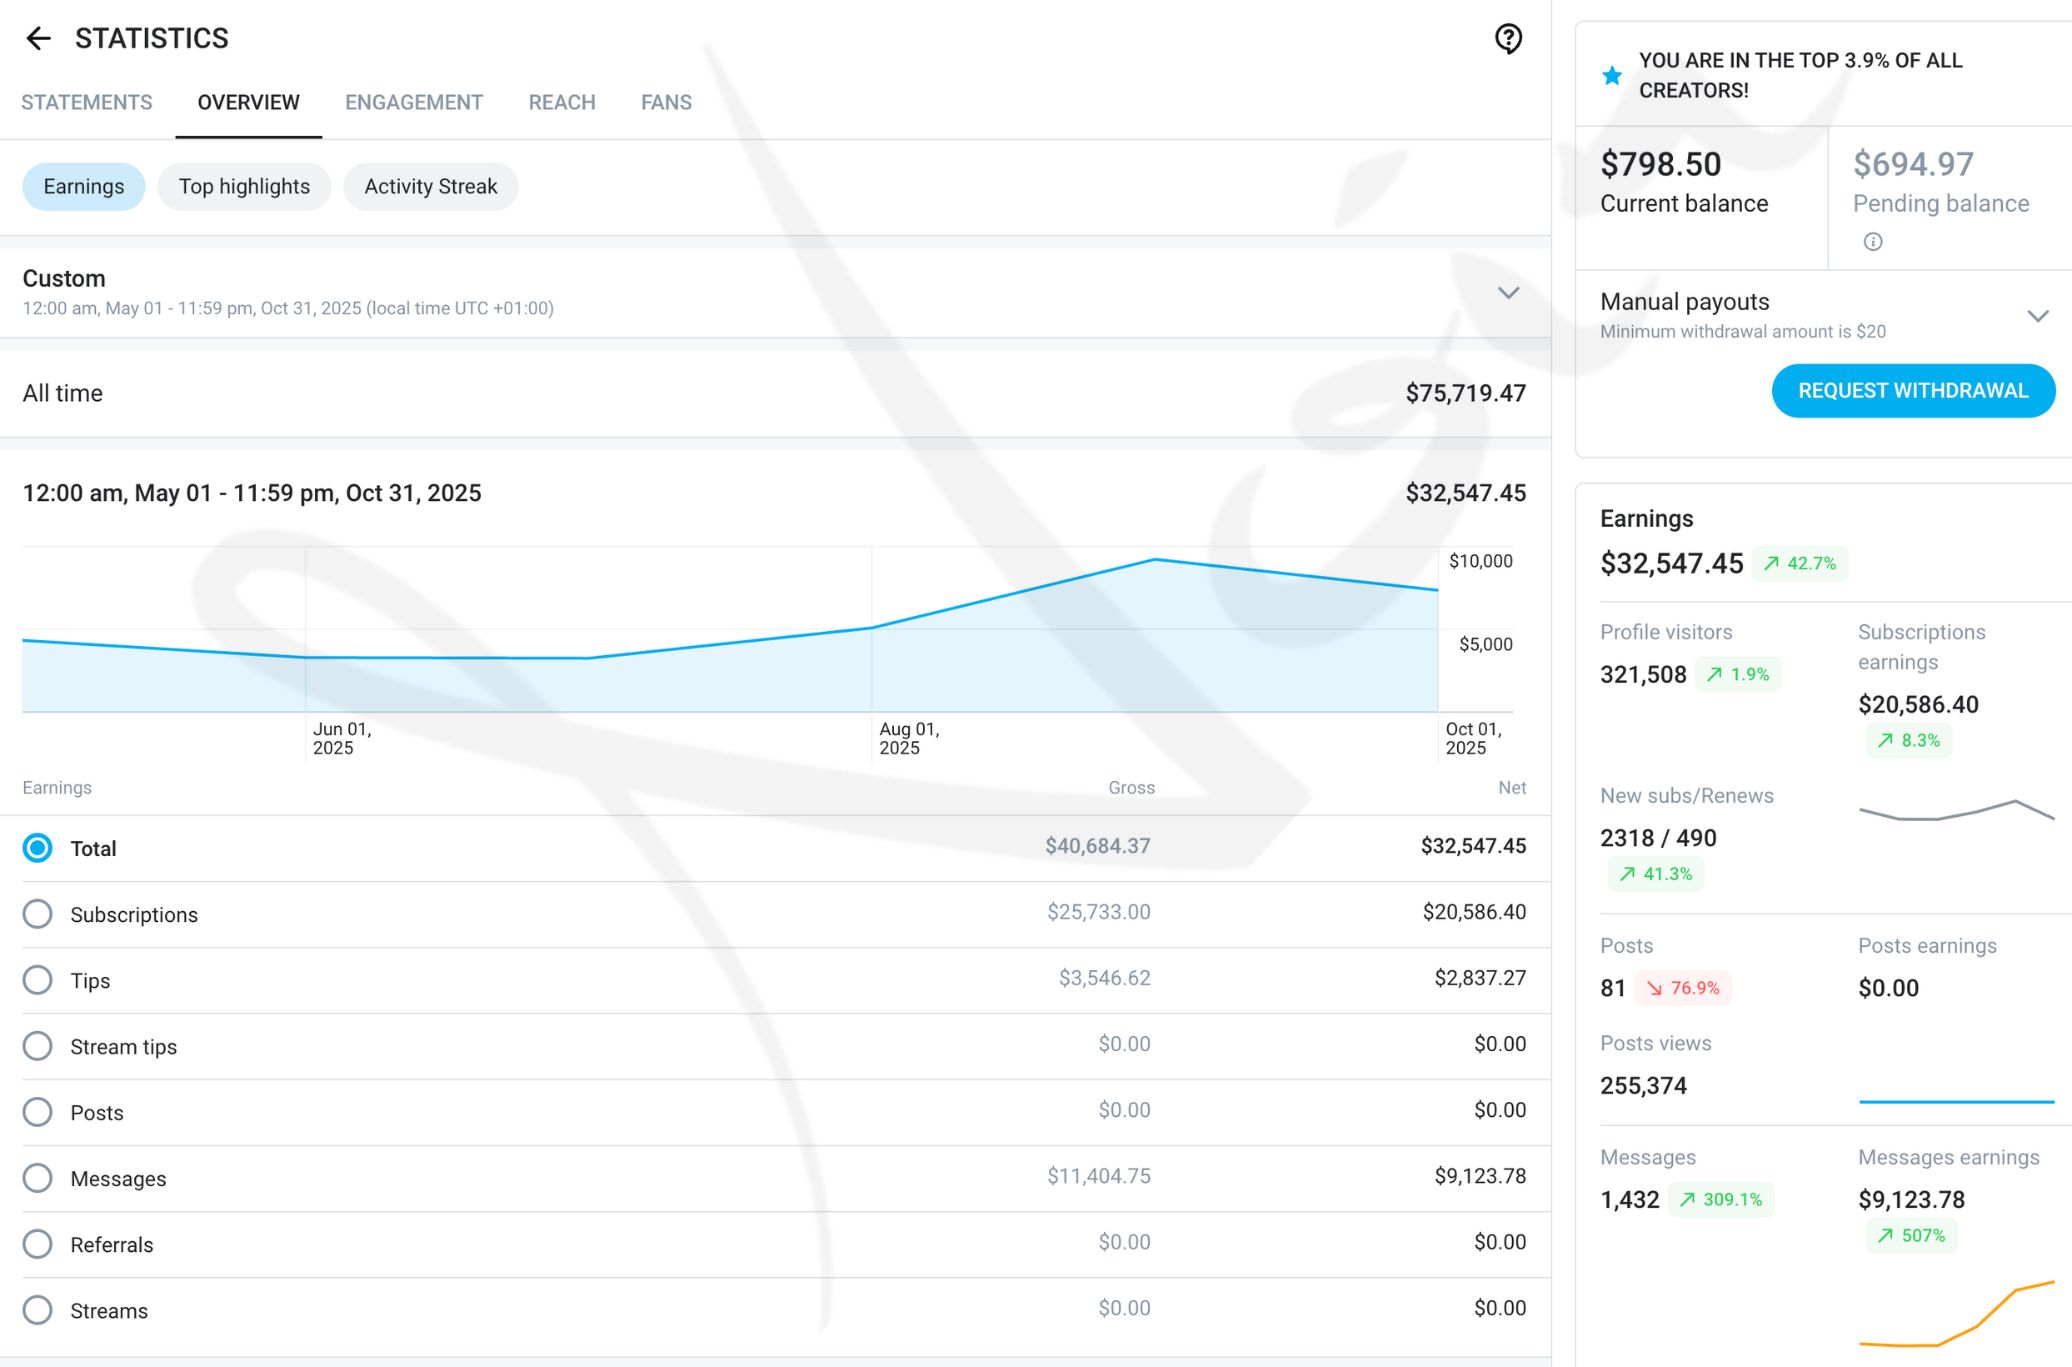This screenshot has width=2072, height=1367.
Task: Click the Request Withdrawal button
Action: (x=1912, y=391)
